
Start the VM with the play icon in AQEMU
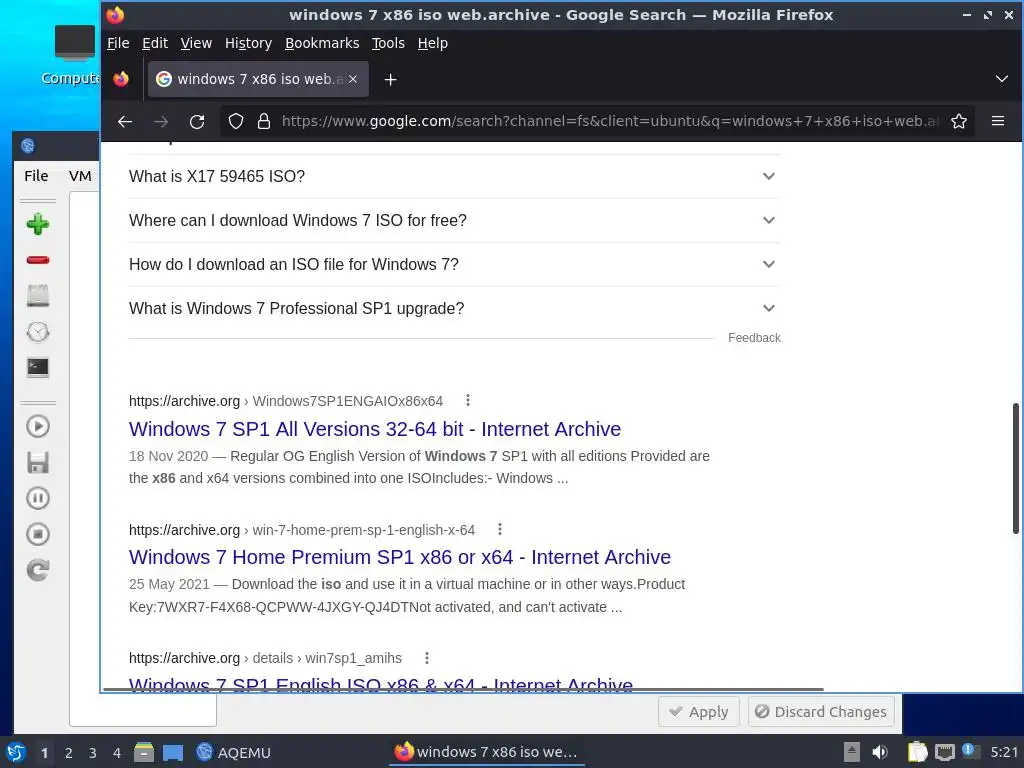pos(38,426)
